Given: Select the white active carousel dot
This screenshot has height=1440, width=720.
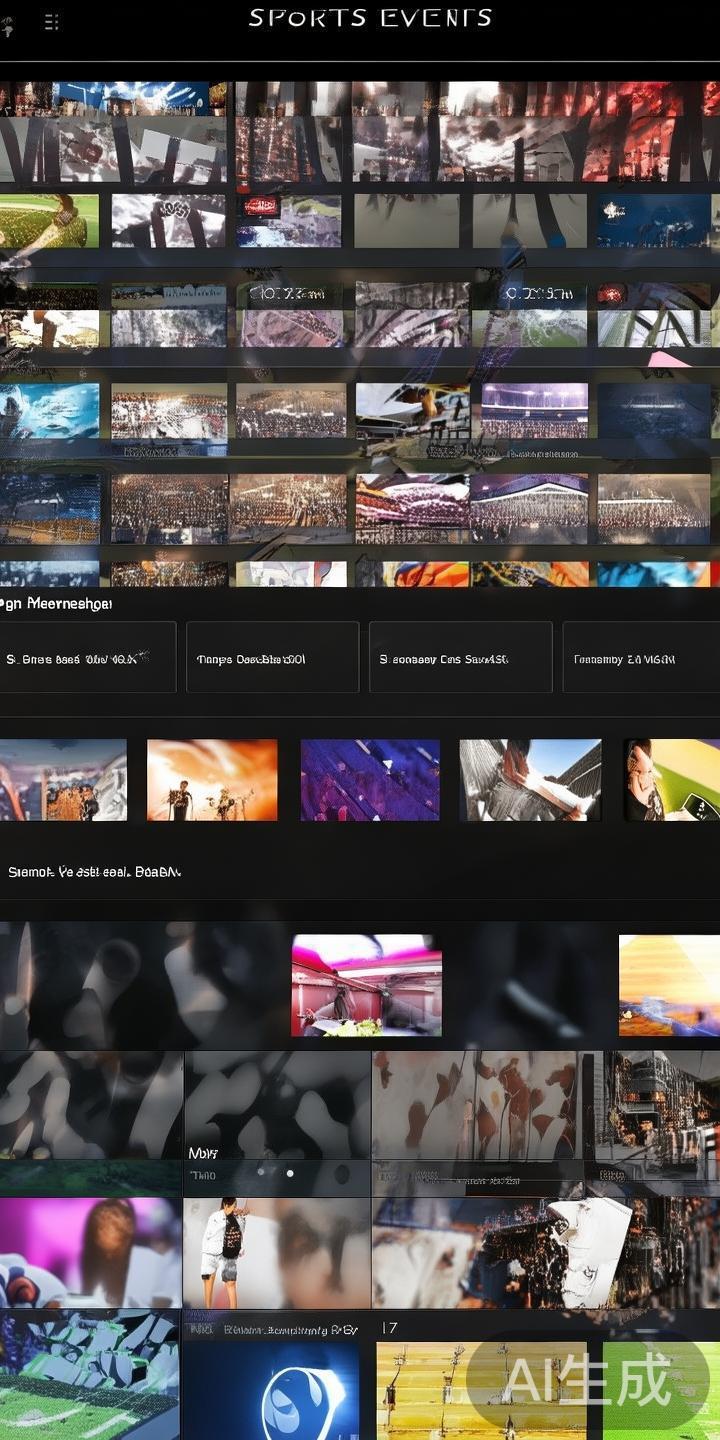Looking at the screenshot, I should 290,1173.
